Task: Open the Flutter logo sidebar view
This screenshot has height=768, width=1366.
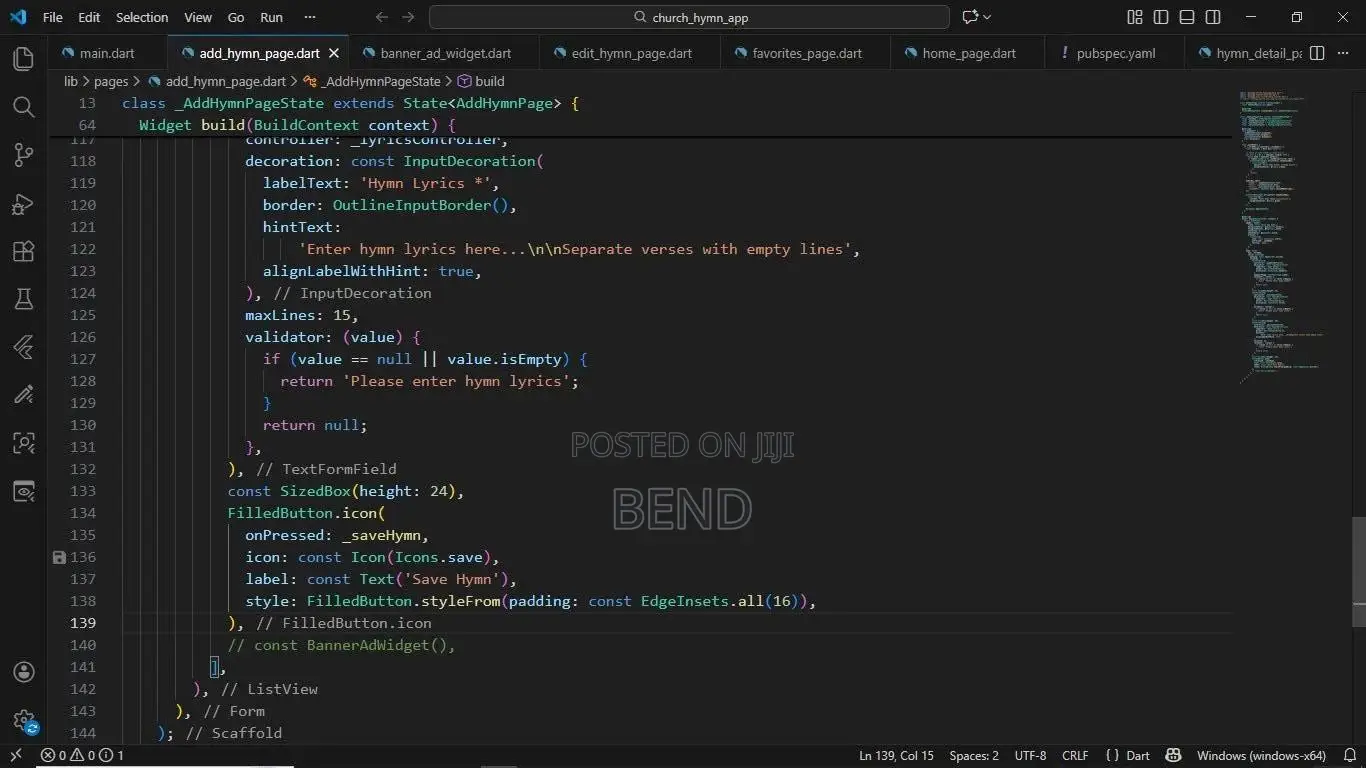Action: point(24,347)
